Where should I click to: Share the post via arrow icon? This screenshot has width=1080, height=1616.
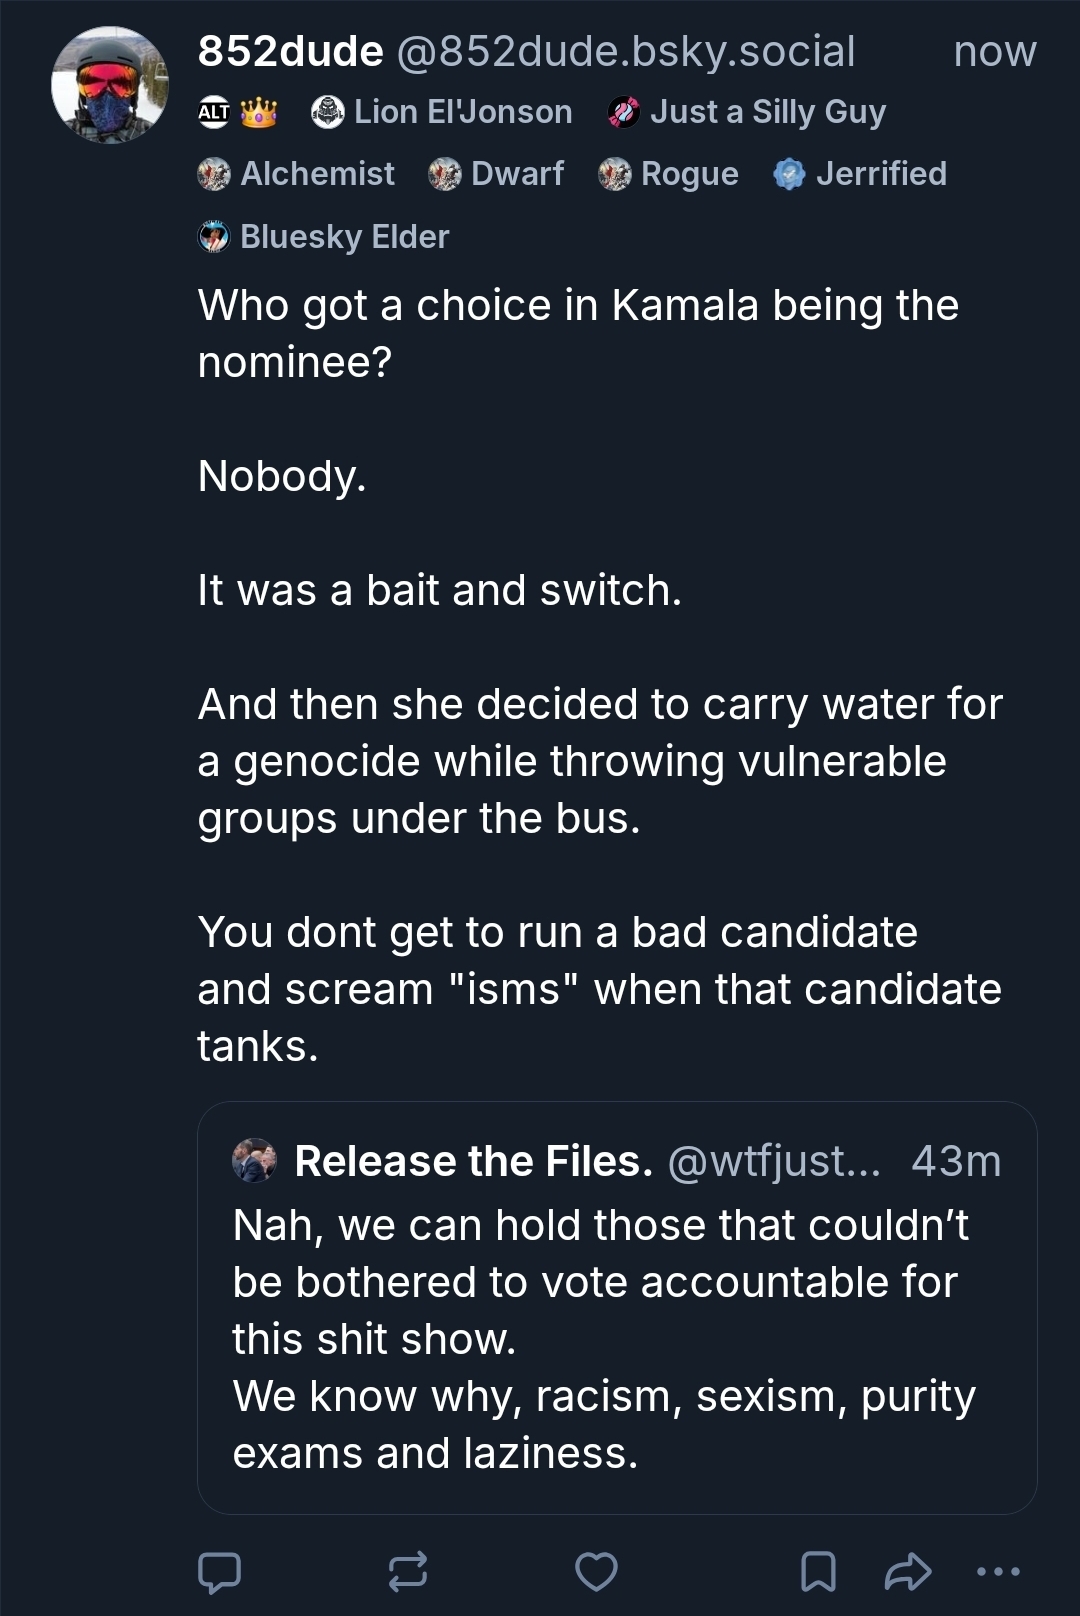coord(908,1571)
